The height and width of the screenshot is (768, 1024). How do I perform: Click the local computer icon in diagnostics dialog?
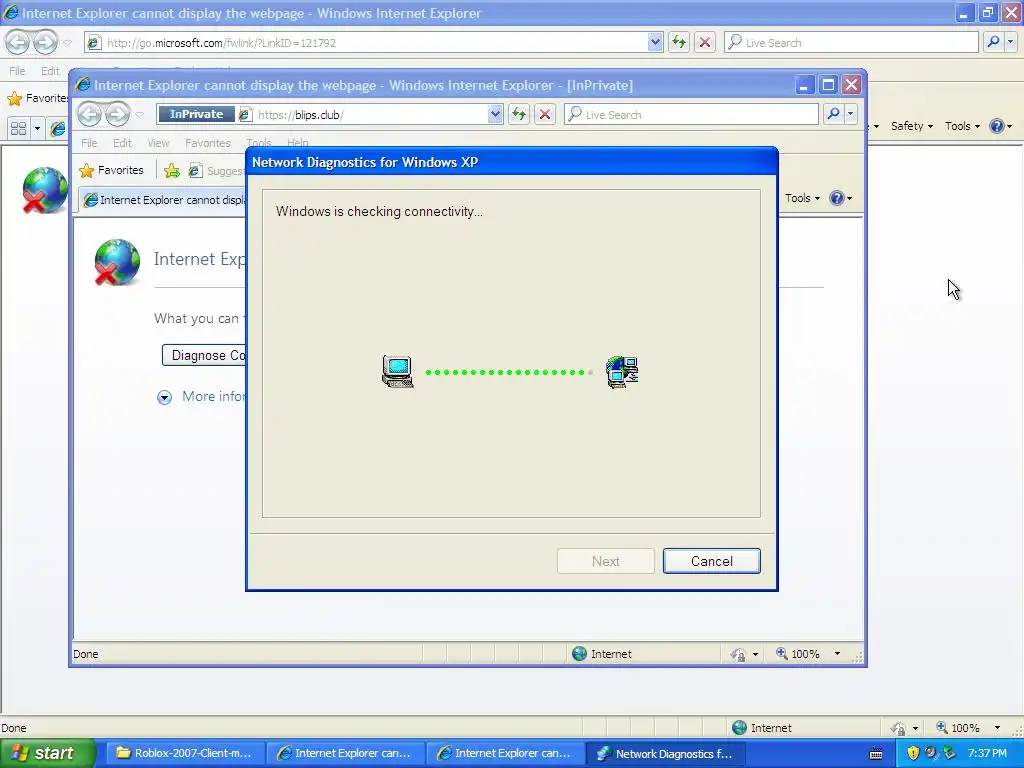[398, 372]
